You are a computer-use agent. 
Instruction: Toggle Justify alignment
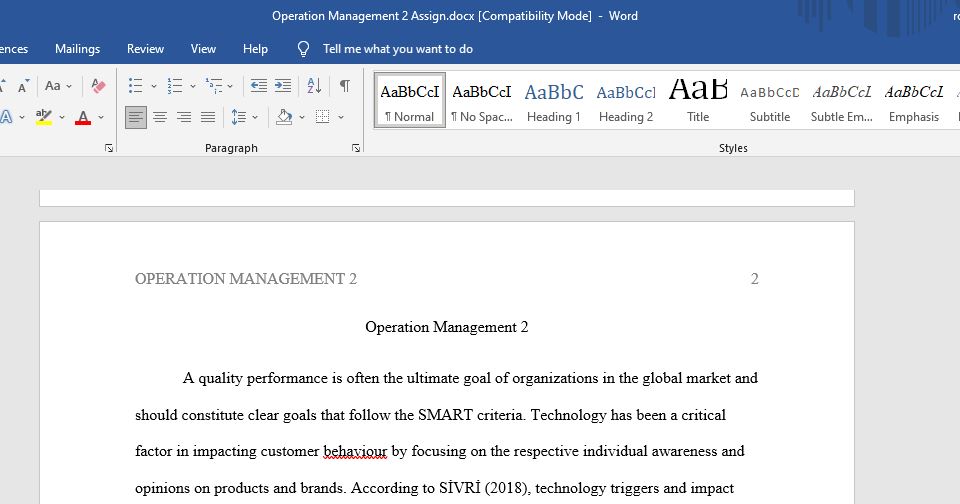(x=208, y=117)
